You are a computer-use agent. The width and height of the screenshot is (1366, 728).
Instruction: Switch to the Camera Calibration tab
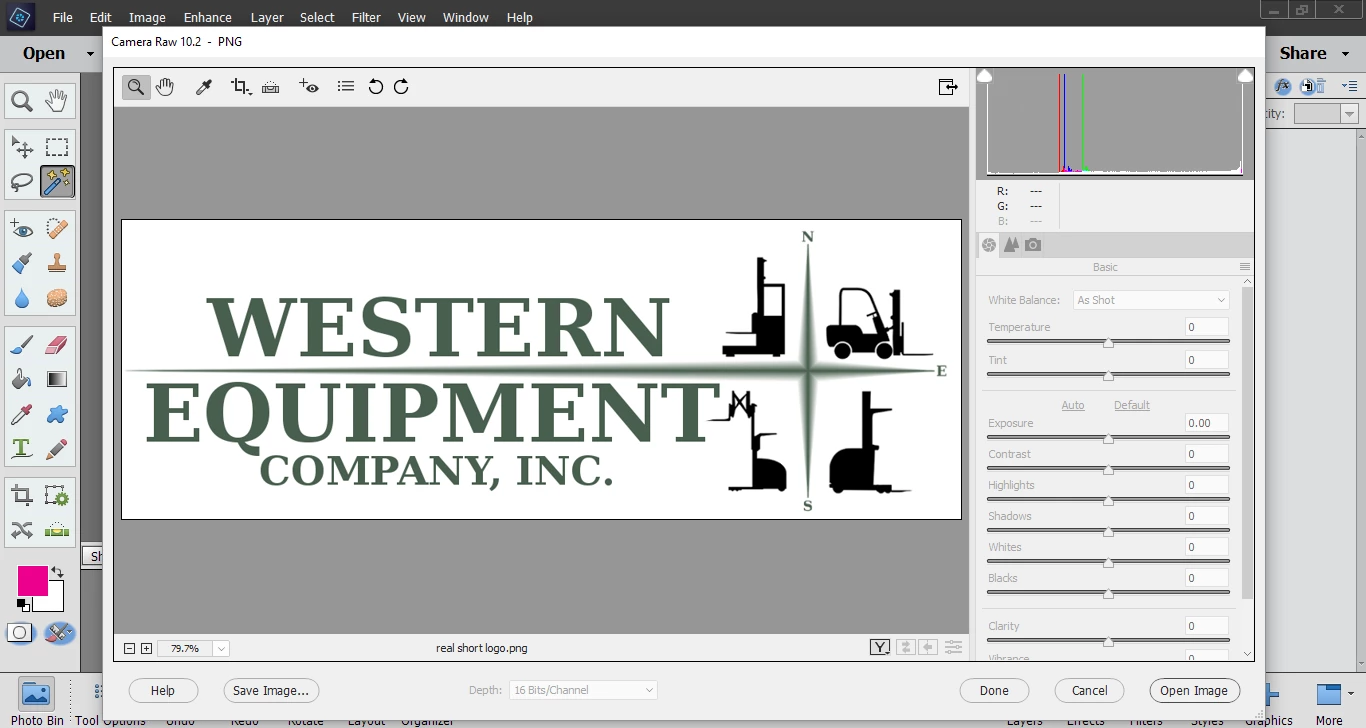click(1033, 245)
